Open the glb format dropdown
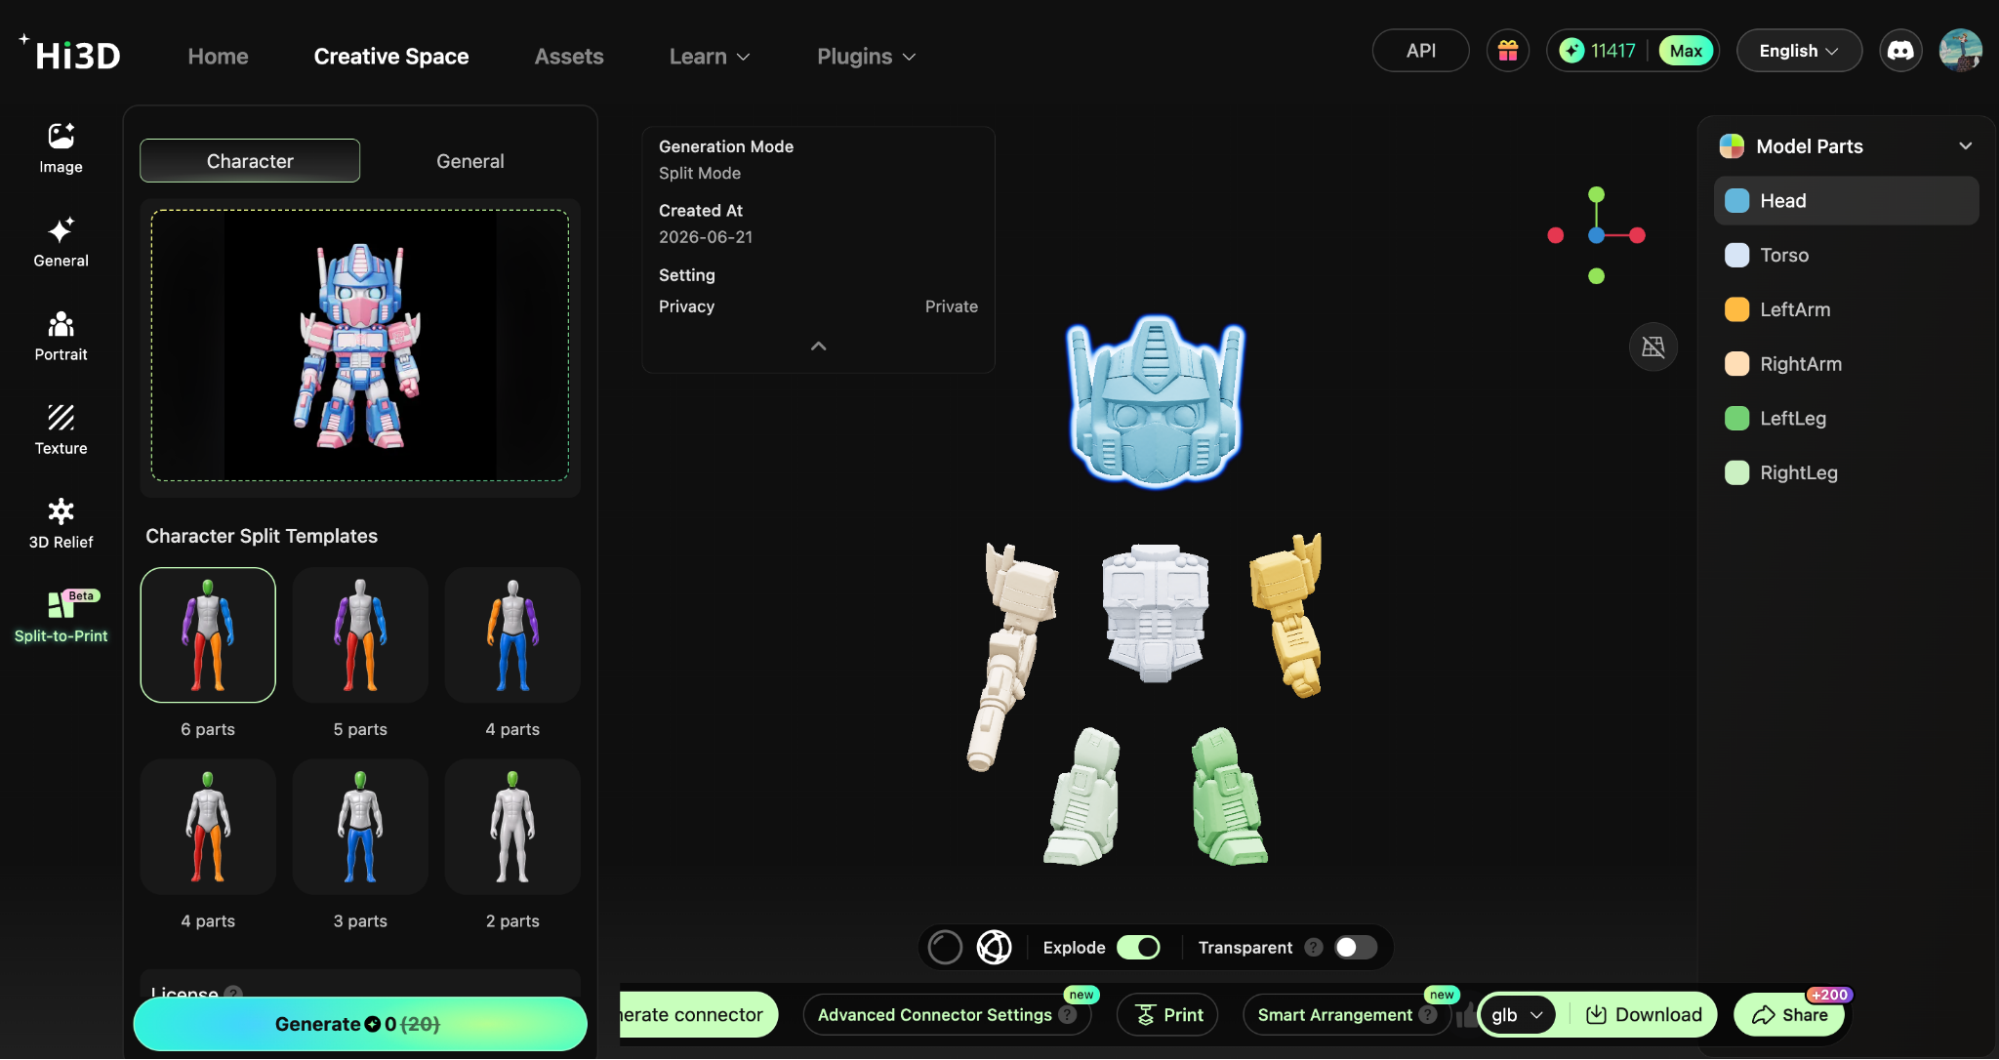Screen dimensions: 1999x1060 pyautogui.click(x=1517, y=1015)
